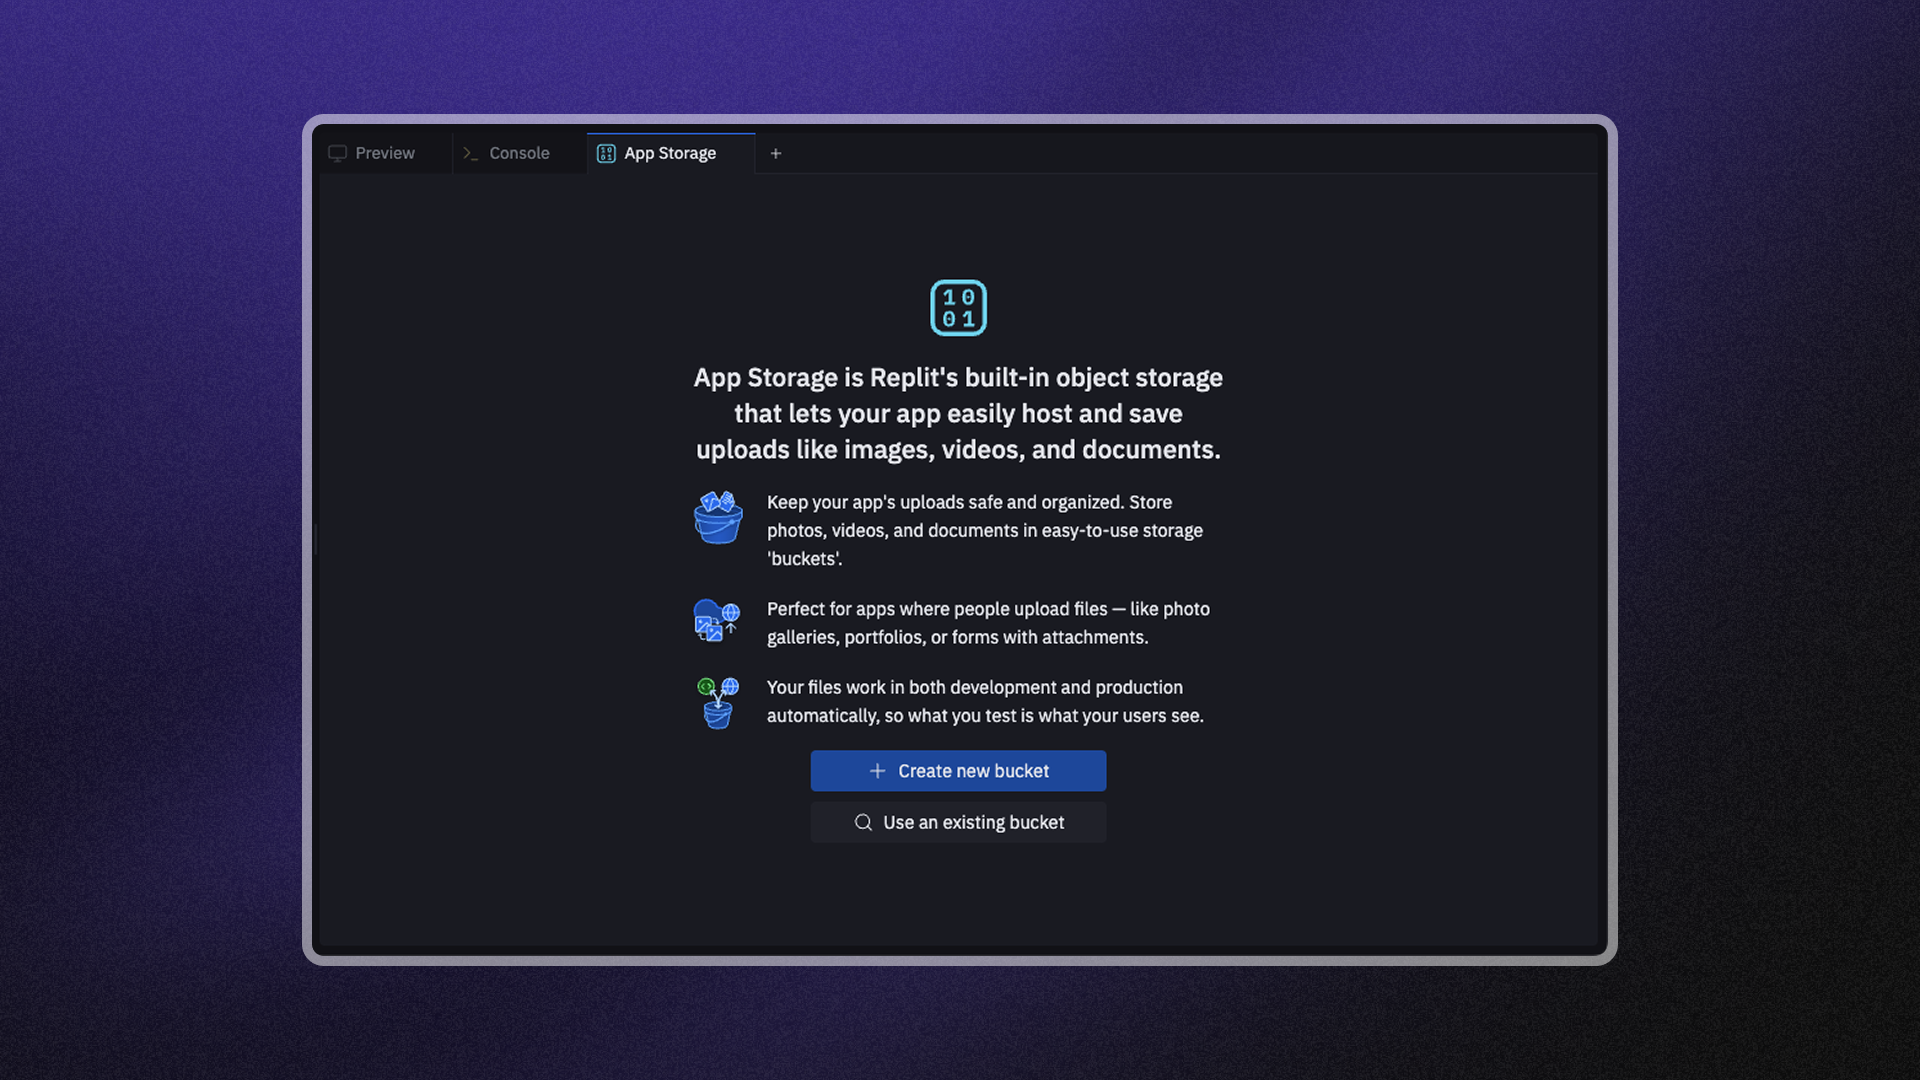Click the plus icon to add a new tab
The image size is (1920, 1080).
776,153
